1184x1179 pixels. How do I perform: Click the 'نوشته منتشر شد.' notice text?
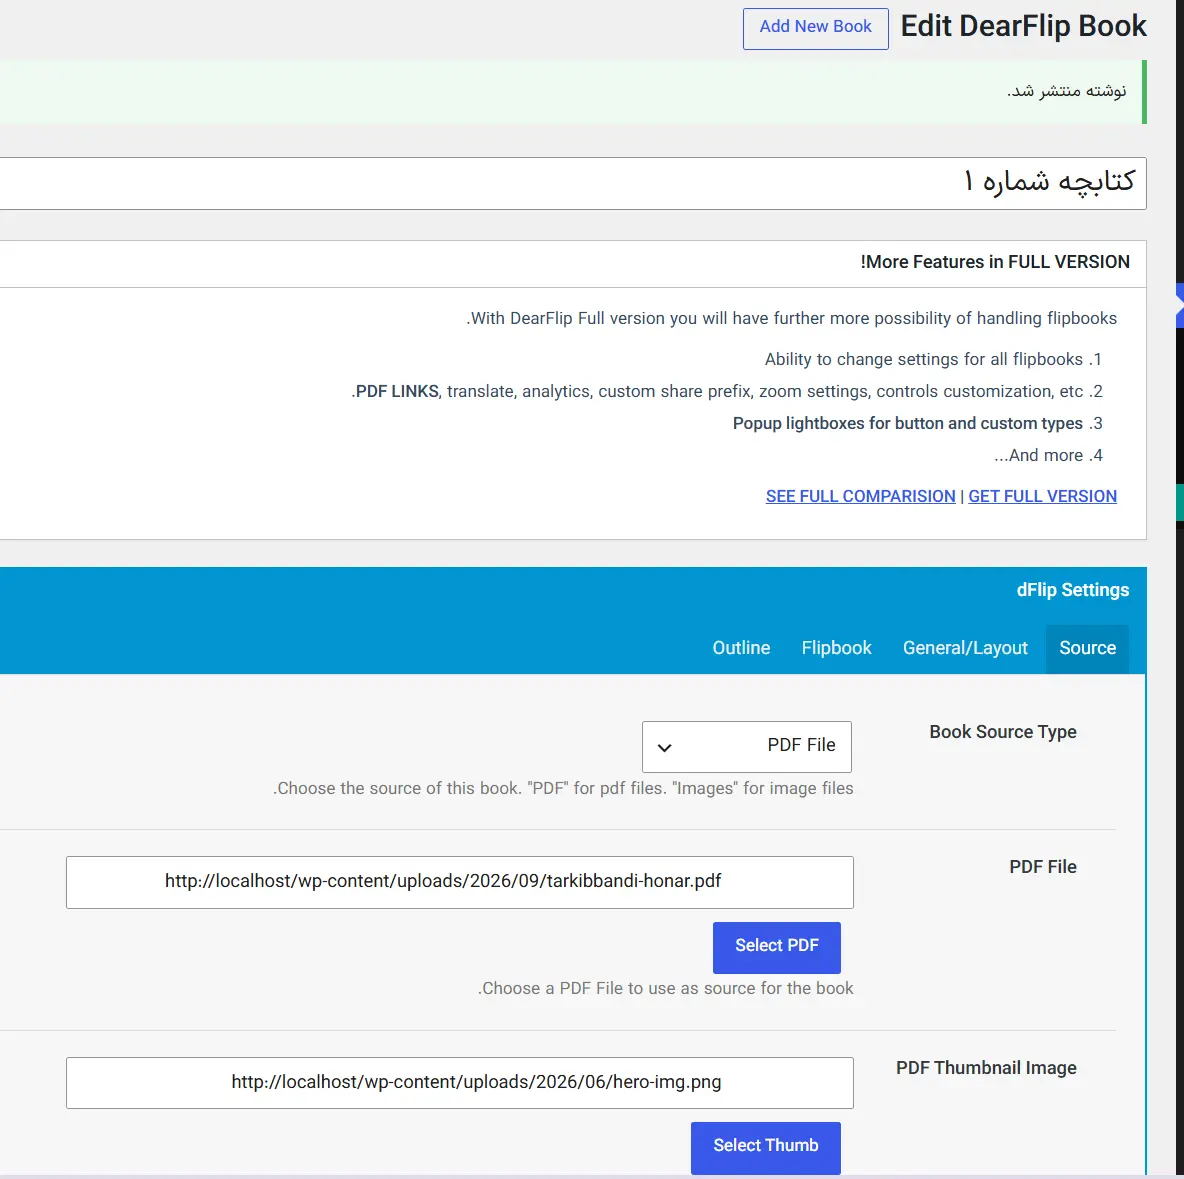point(1066,91)
